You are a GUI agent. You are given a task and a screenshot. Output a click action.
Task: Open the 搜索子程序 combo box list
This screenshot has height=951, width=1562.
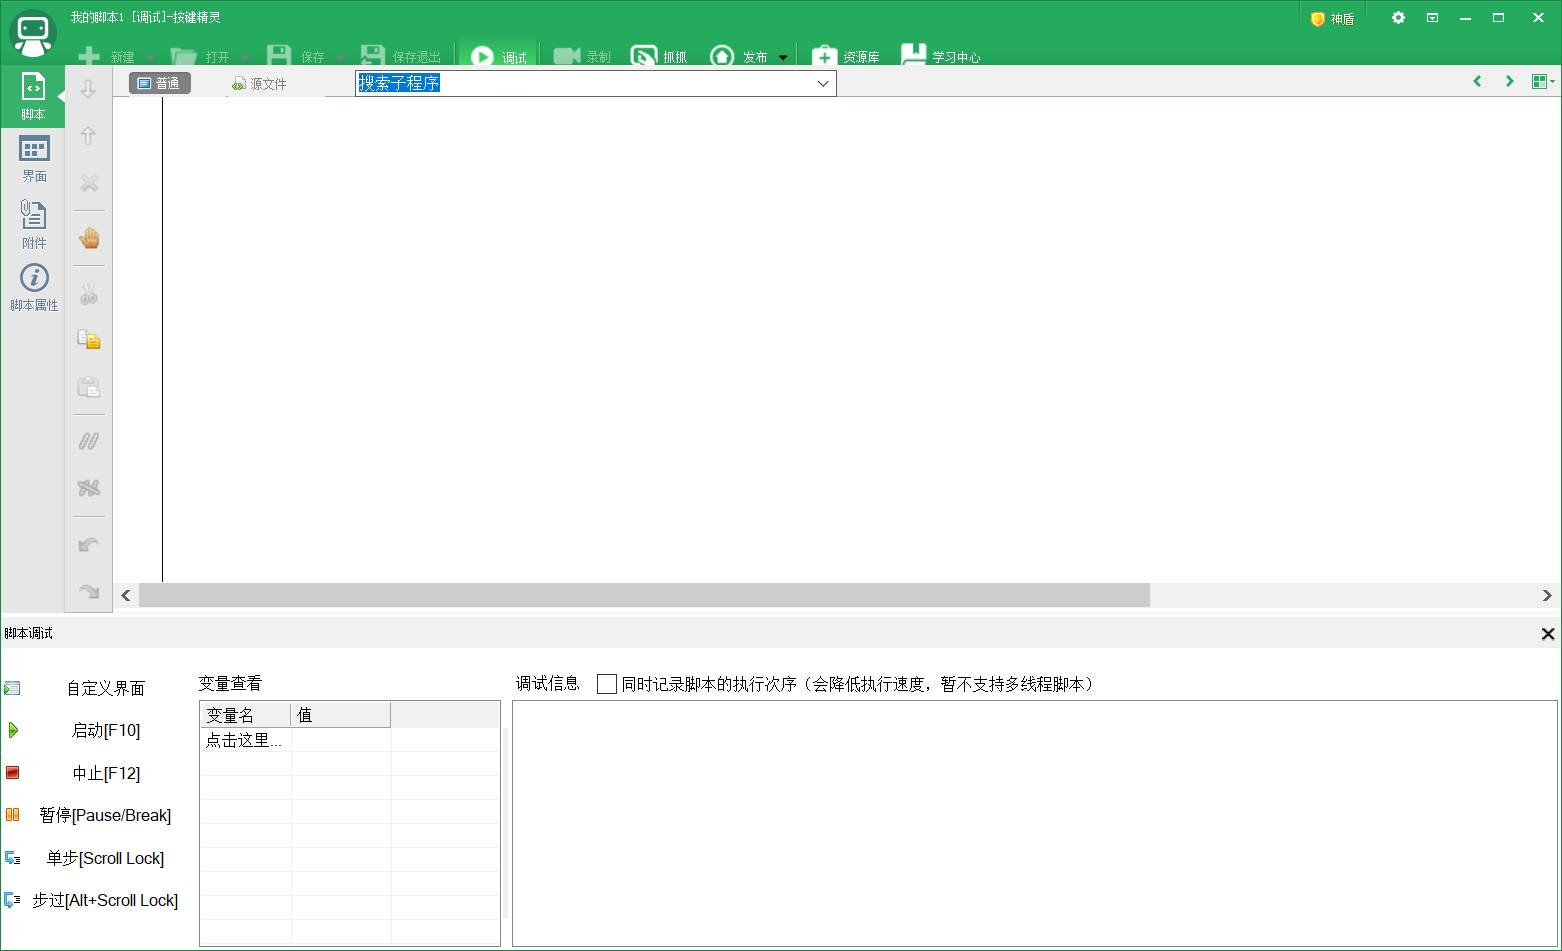(x=823, y=83)
